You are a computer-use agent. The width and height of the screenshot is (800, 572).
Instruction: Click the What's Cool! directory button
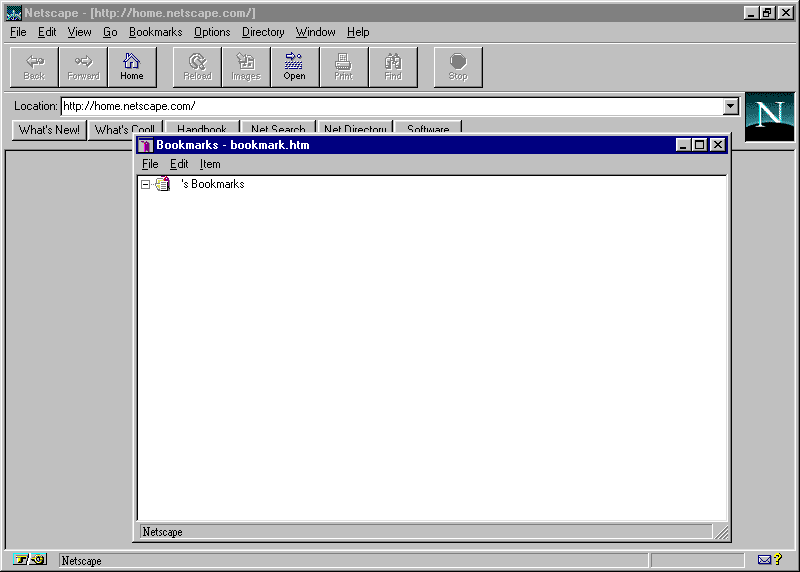[x=125, y=128]
